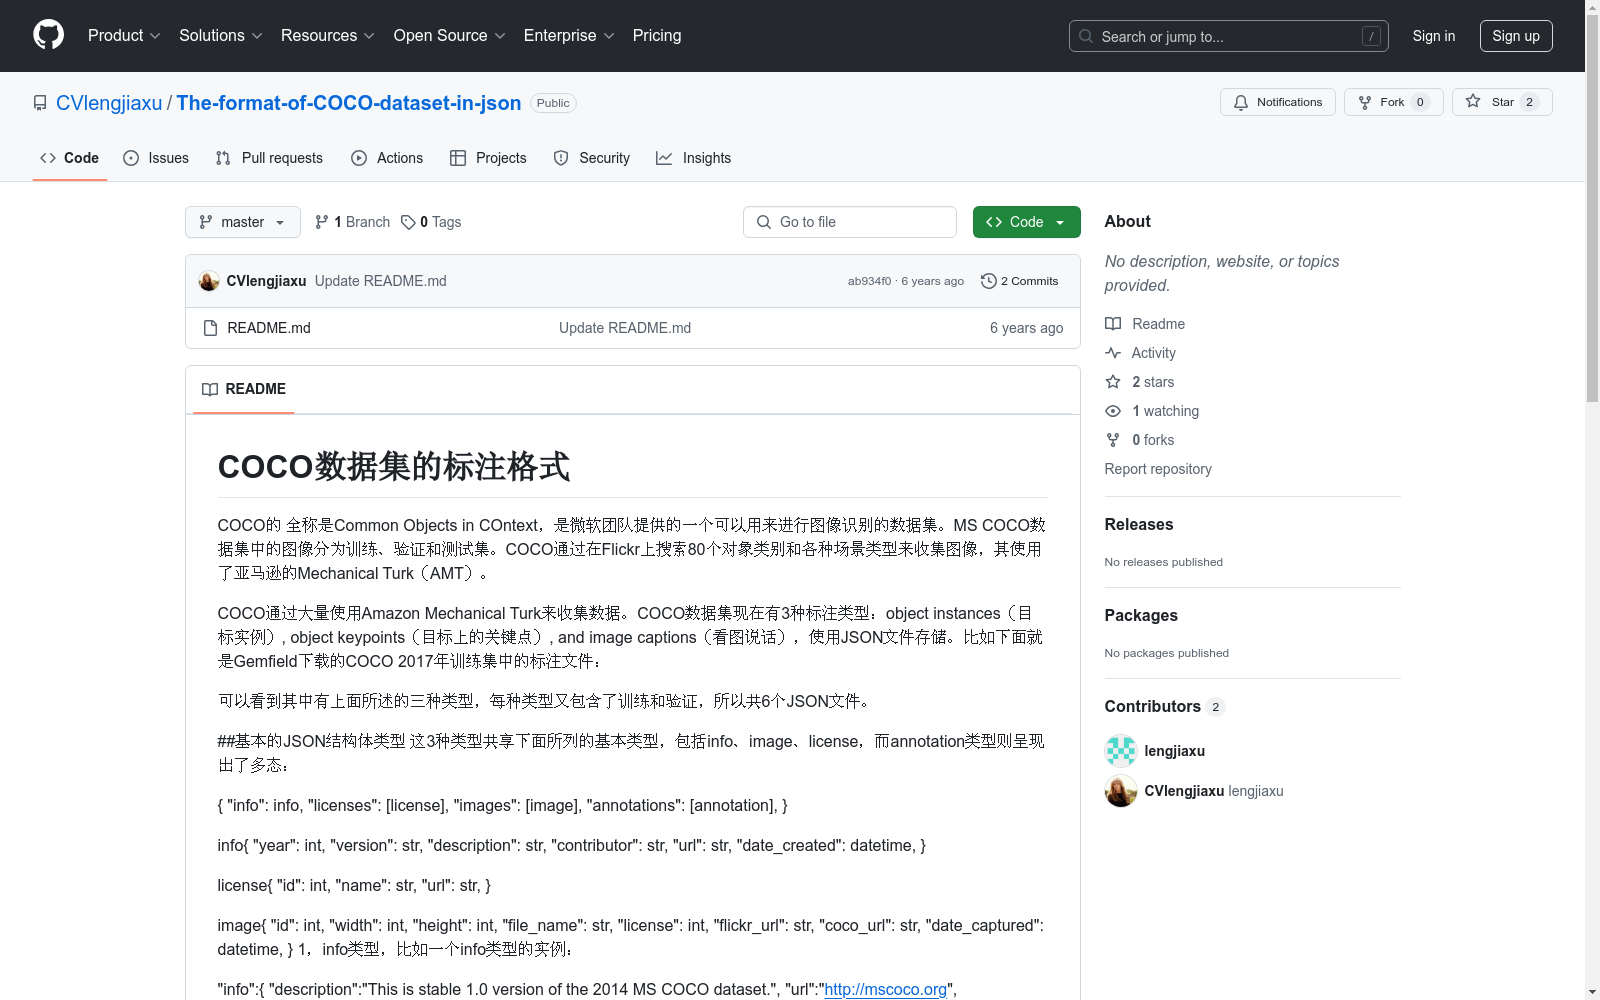This screenshot has height=1000, width=1600.
Task: Open the master branch dropdown
Action: (243, 222)
